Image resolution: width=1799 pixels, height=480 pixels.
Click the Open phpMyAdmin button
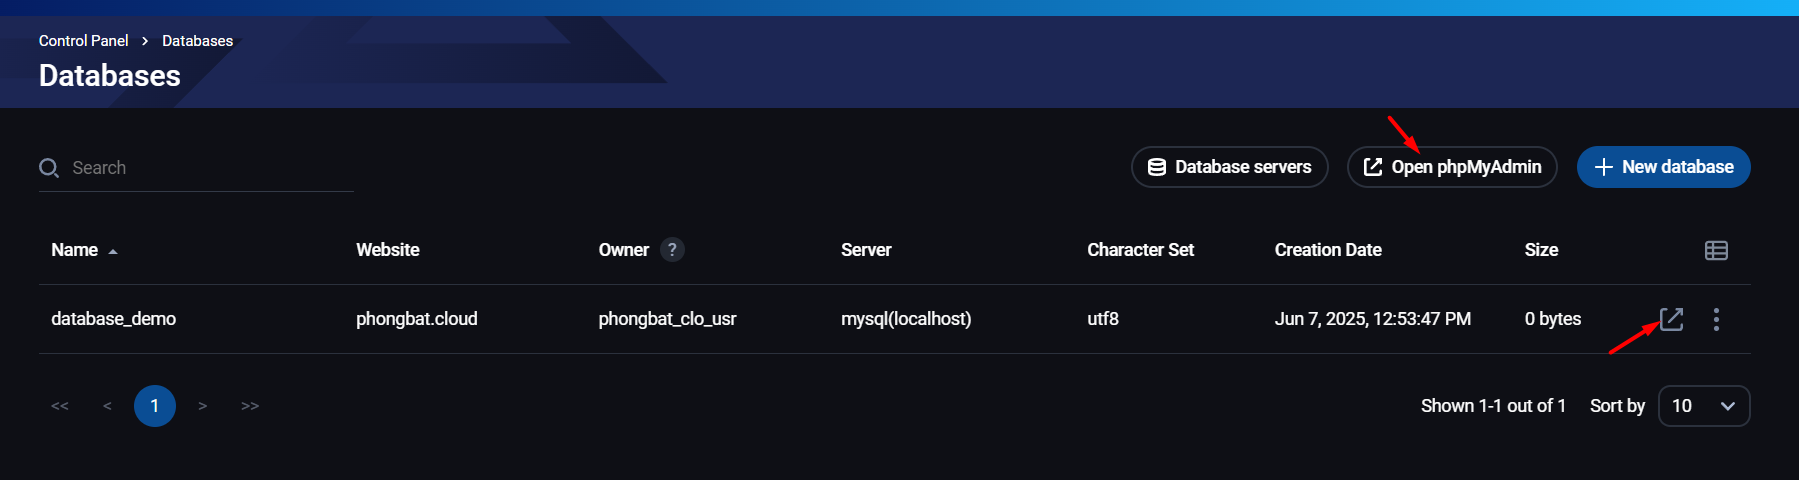click(x=1452, y=167)
